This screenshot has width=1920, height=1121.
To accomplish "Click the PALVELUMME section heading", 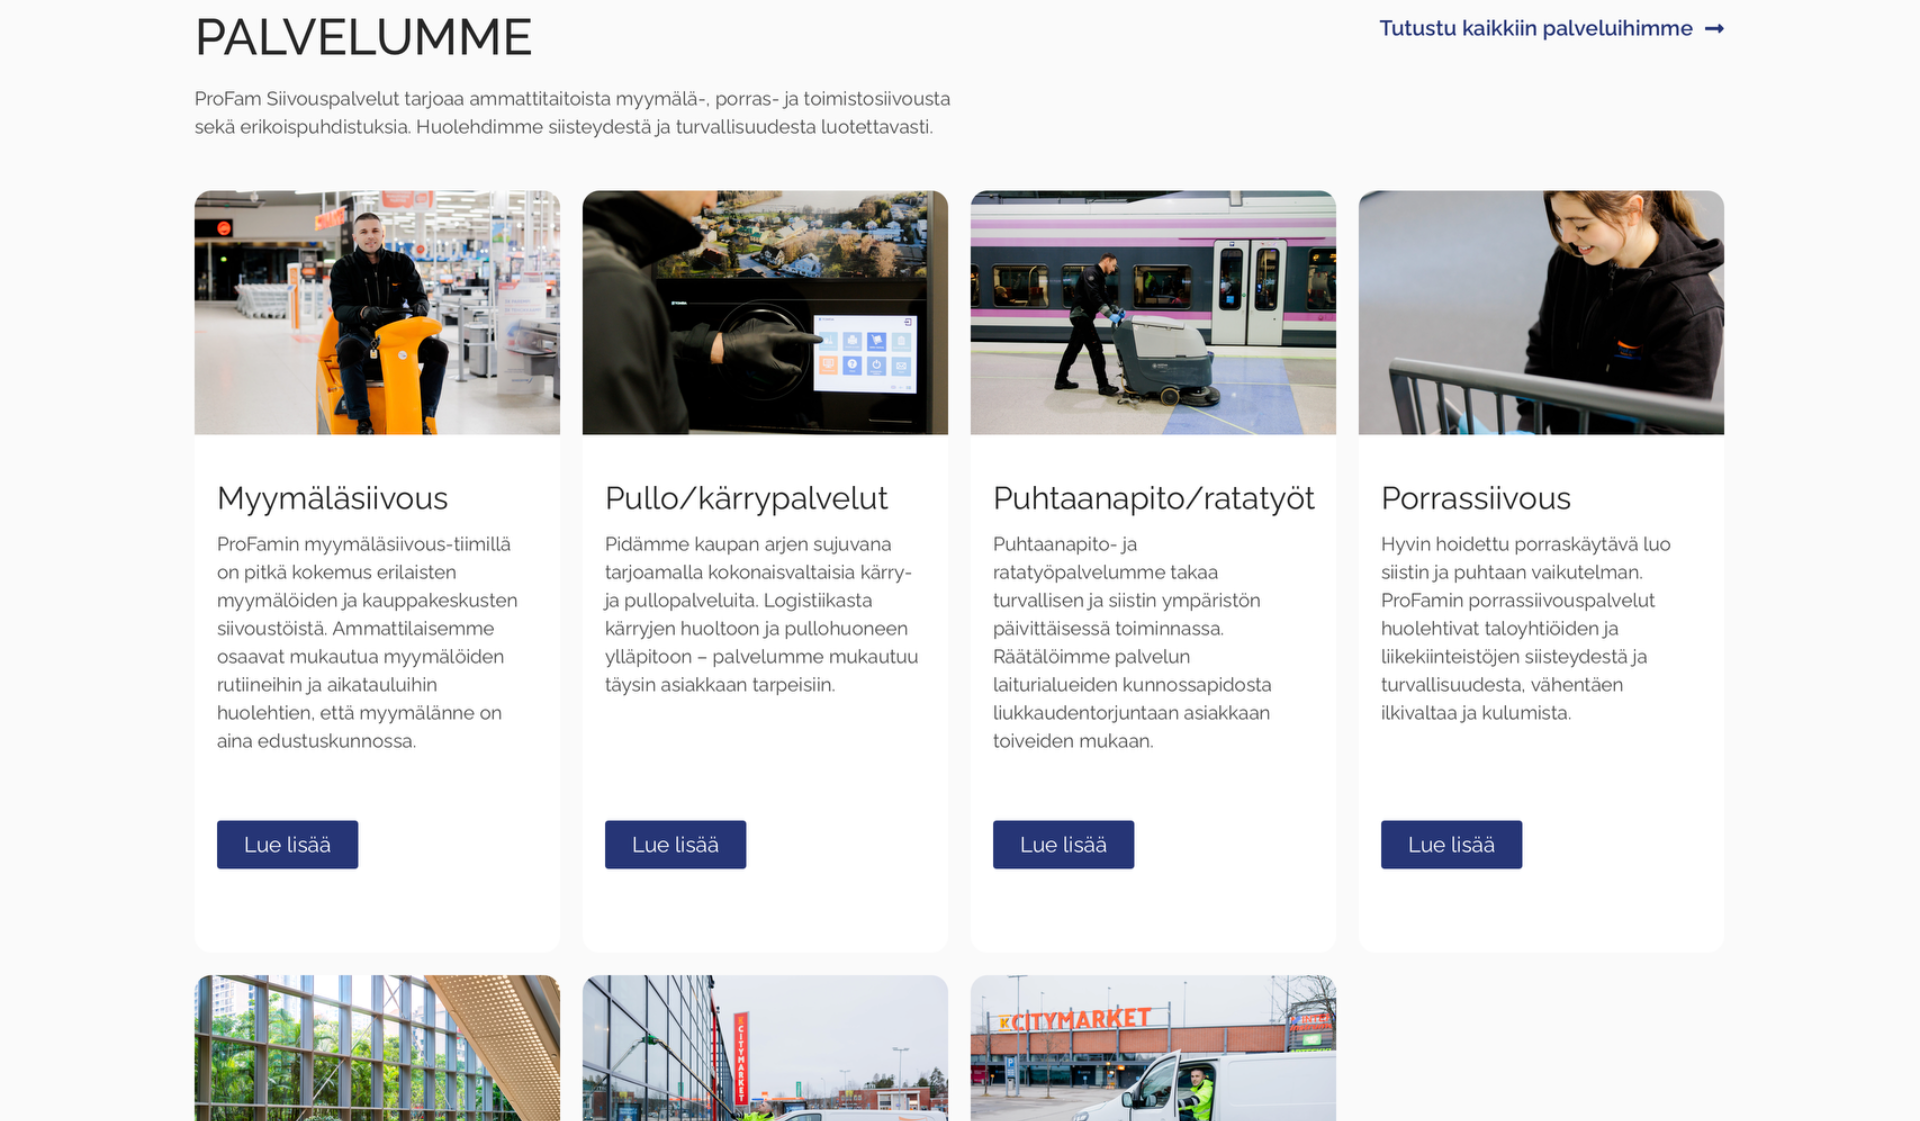I will tap(363, 38).
